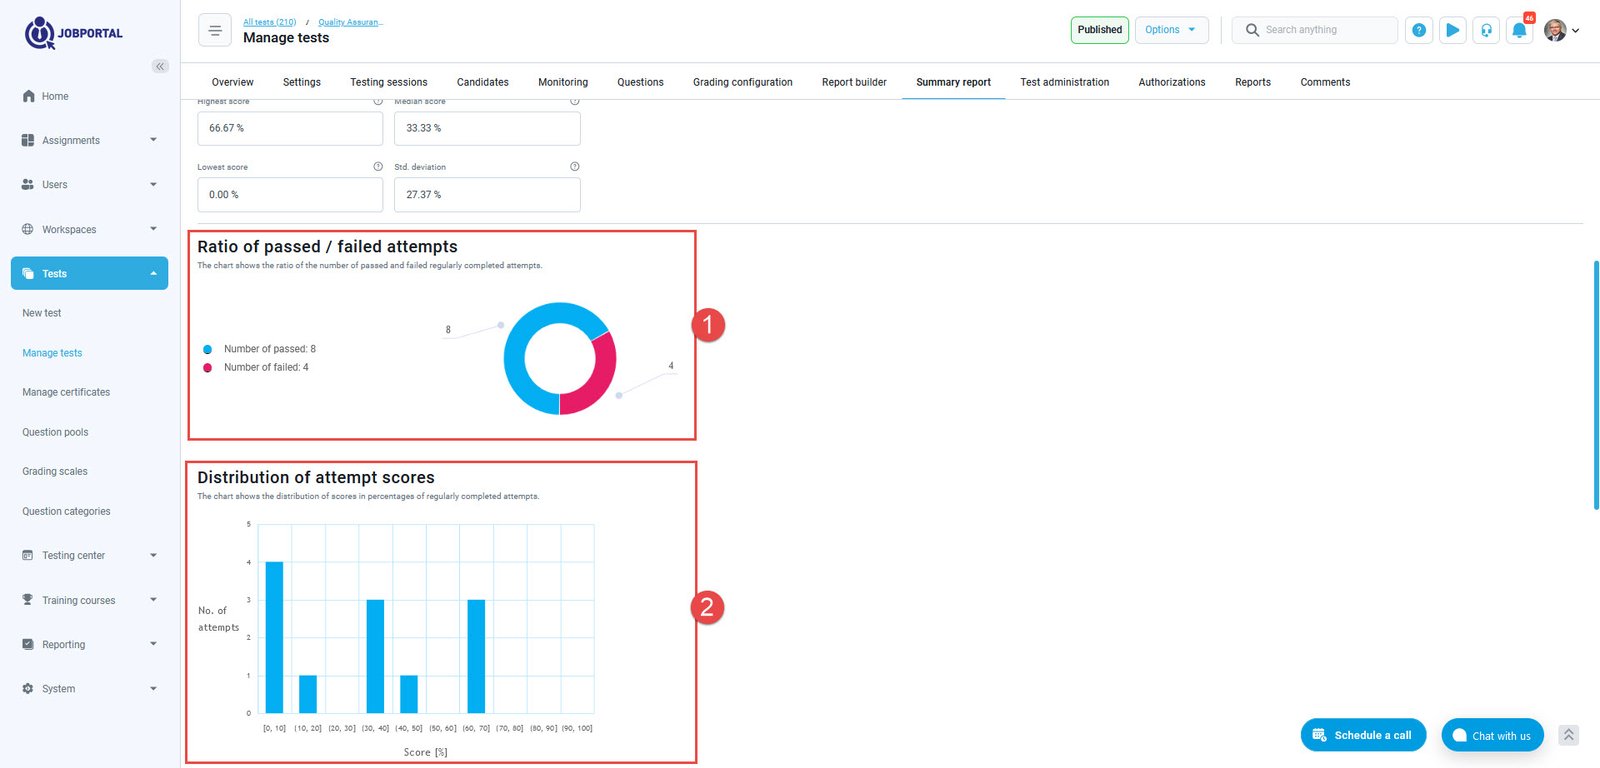This screenshot has width=1600, height=768.
Task: Collapse the sidebar with the double-chevron icon
Action: coord(160,66)
